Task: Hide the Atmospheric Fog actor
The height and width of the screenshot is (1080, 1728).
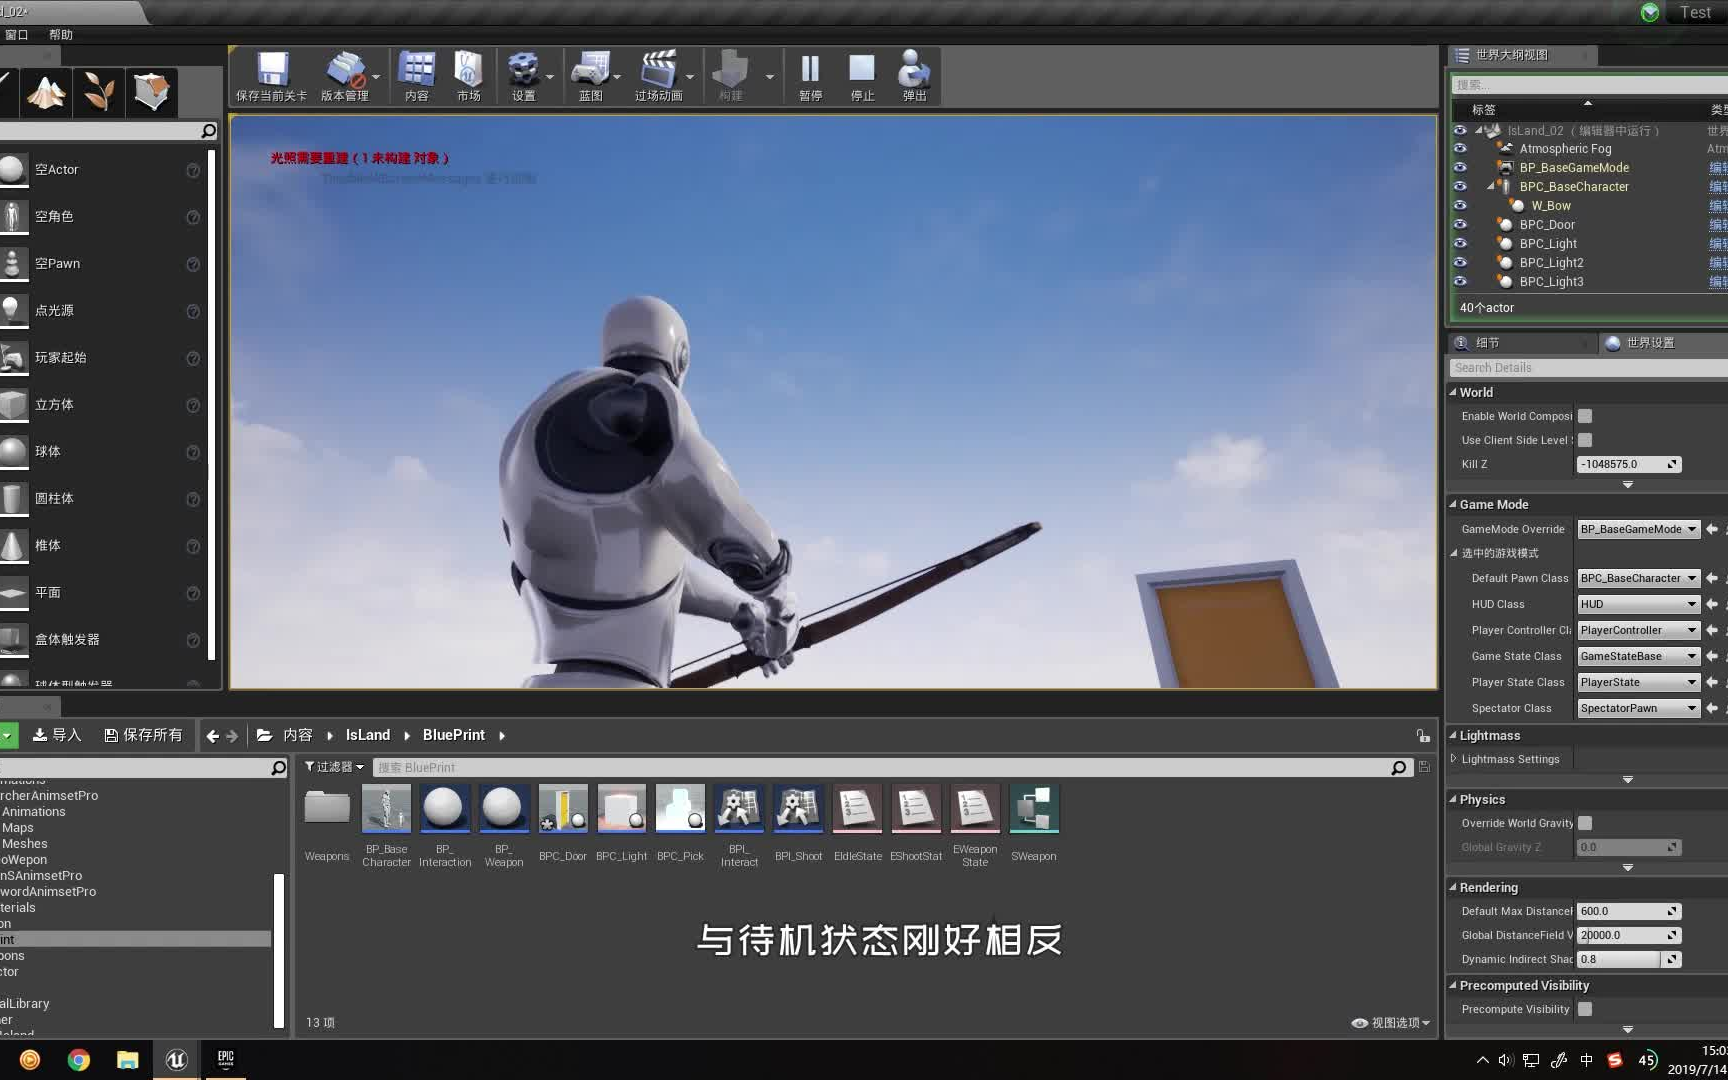Action: pyautogui.click(x=1461, y=148)
